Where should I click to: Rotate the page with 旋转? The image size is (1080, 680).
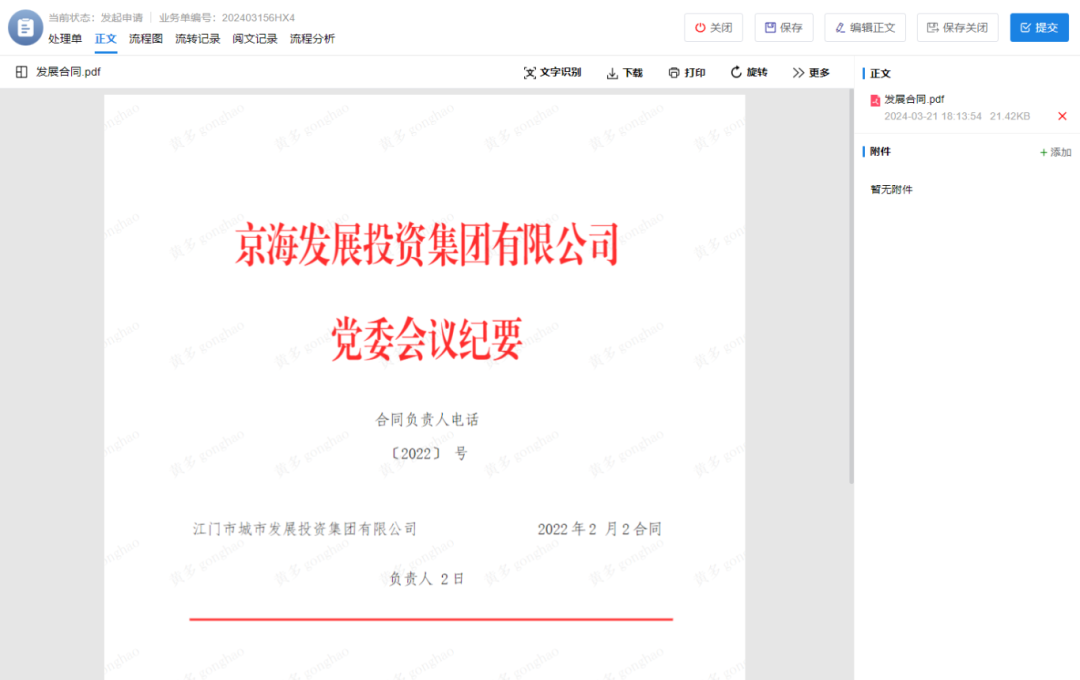[x=749, y=72]
